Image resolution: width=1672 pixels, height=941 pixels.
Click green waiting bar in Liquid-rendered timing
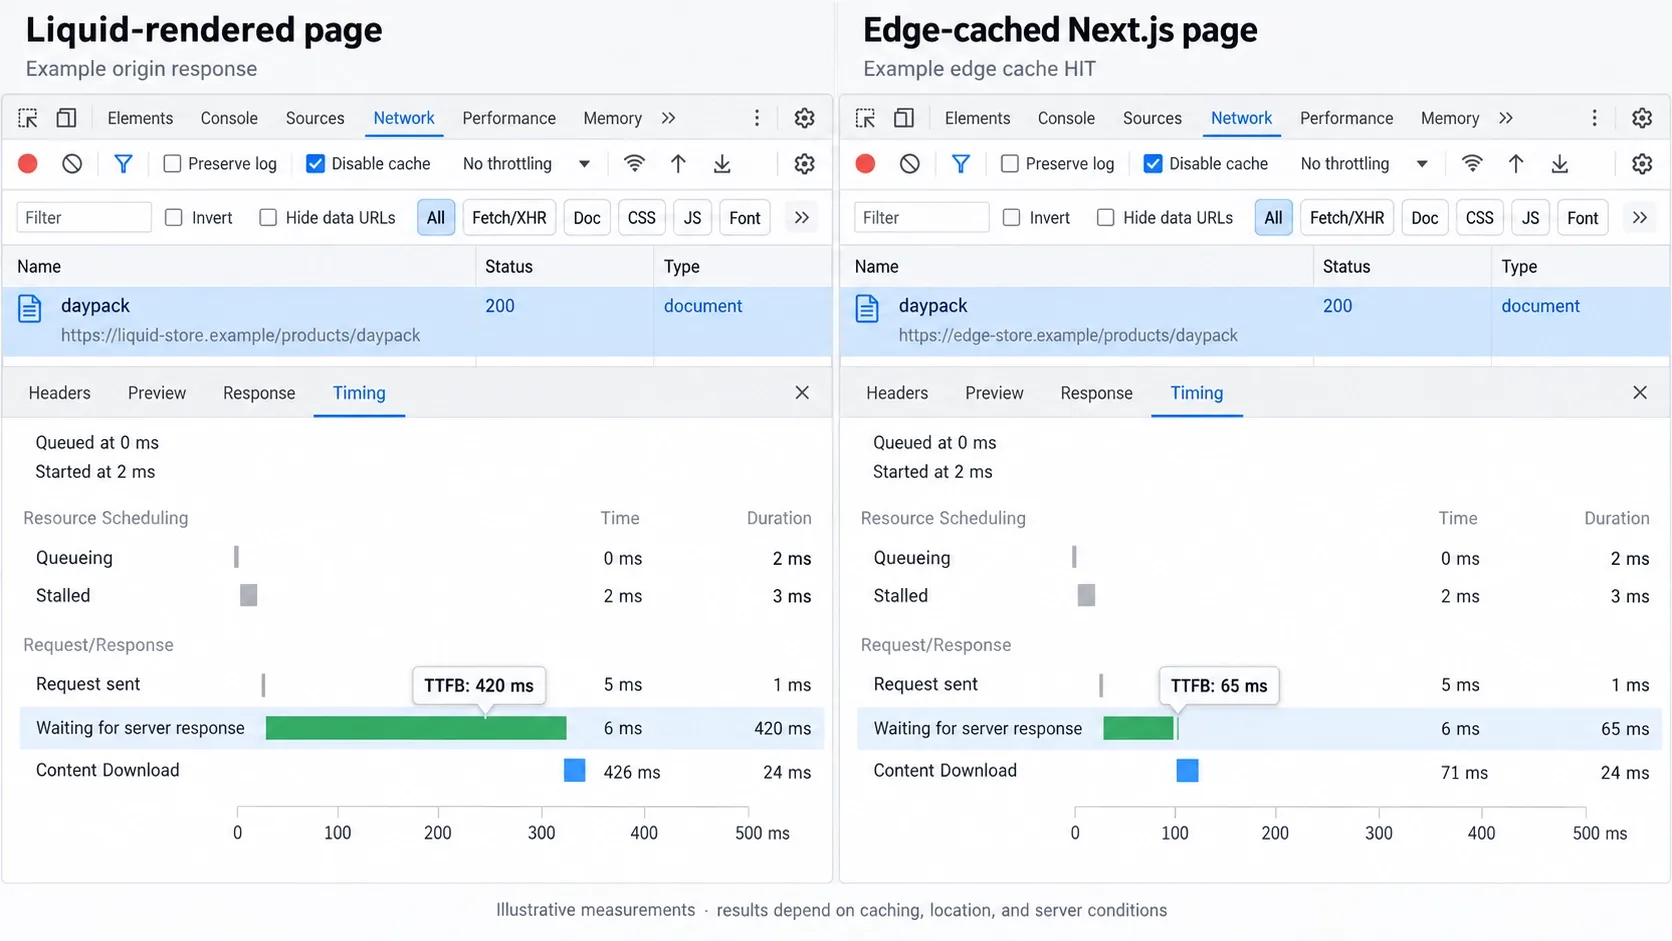416,728
